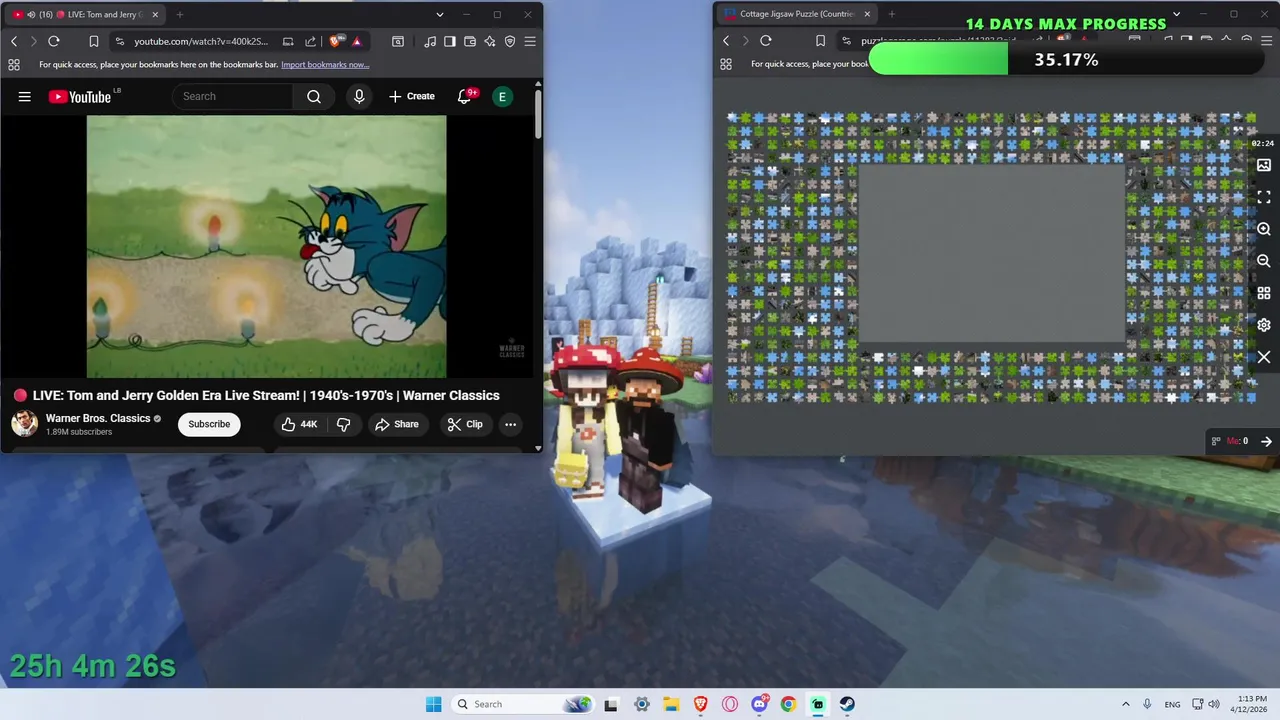Click arrow beside Me: 0 counter
The height and width of the screenshot is (720, 1280).
click(x=1266, y=441)
